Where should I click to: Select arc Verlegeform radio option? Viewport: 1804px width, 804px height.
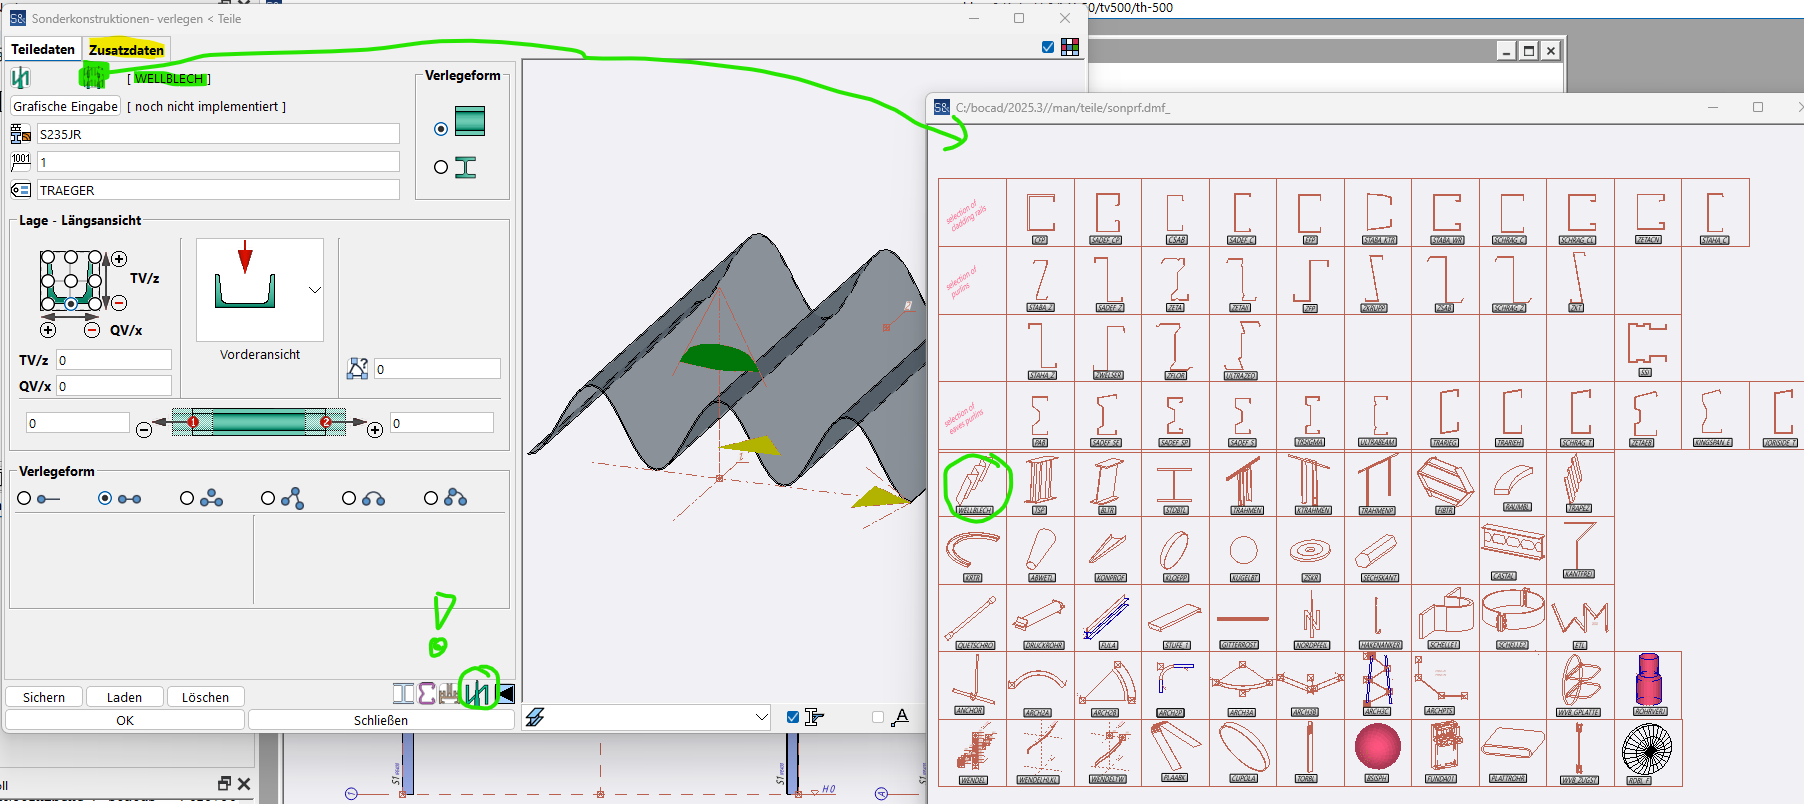[349, 498]
